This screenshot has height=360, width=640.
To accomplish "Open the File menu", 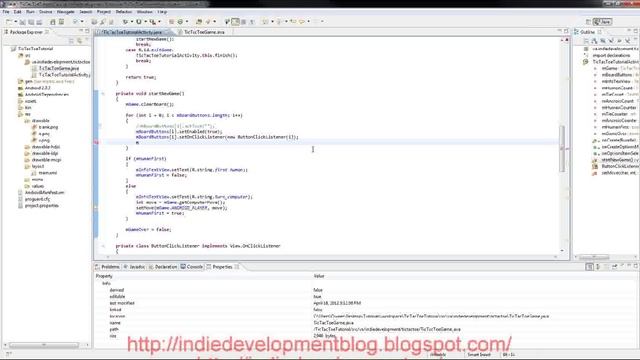I will tap(6, 12).
